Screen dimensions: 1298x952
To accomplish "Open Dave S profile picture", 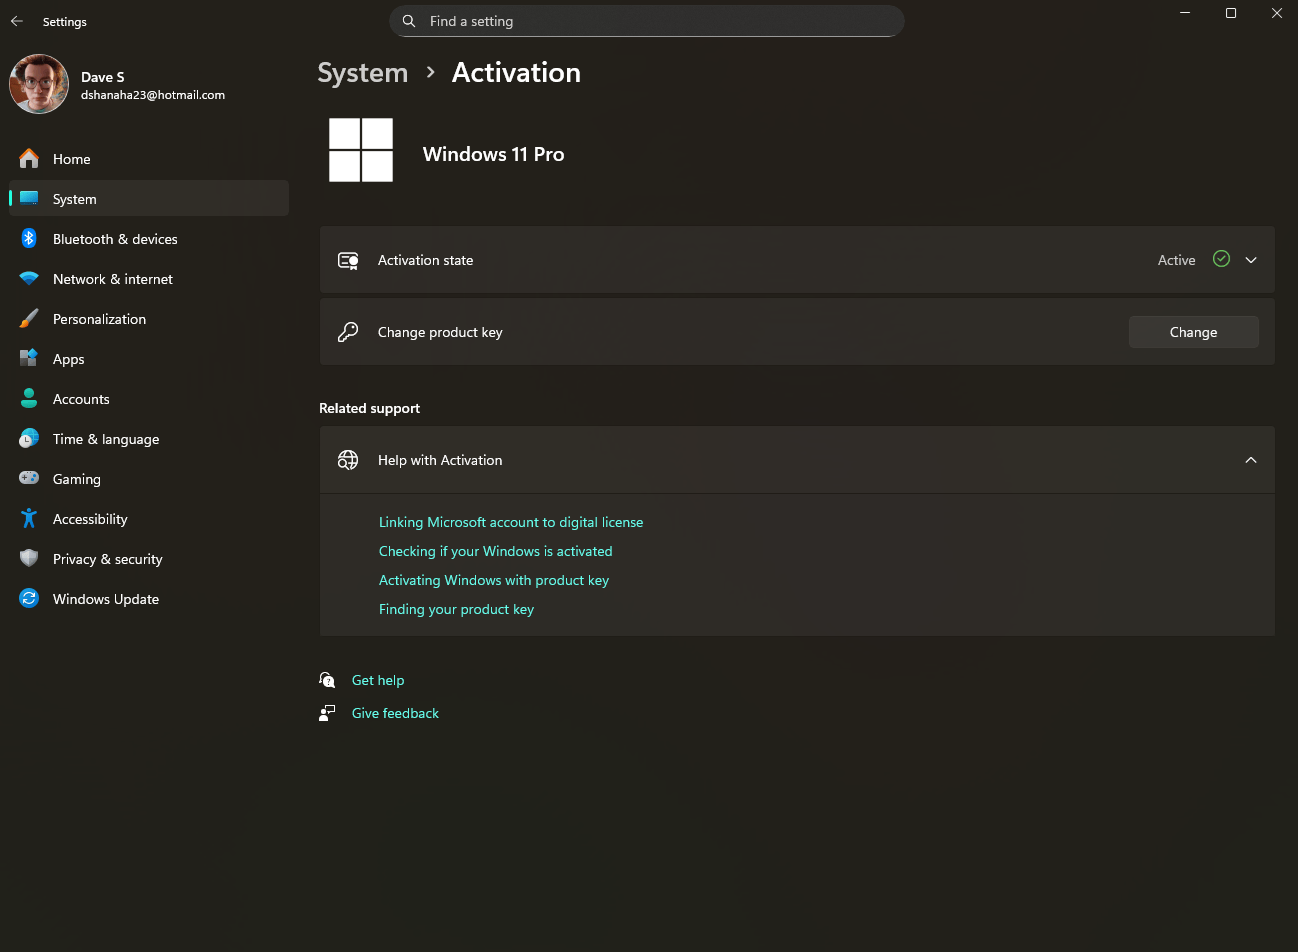I will (x=39, y=84).
